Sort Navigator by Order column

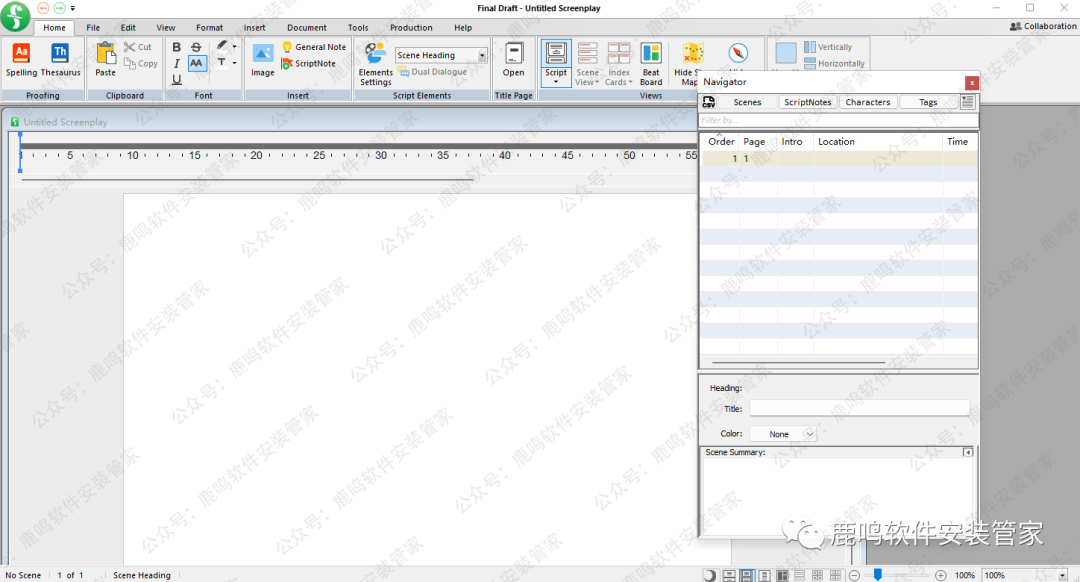[720, 141]
